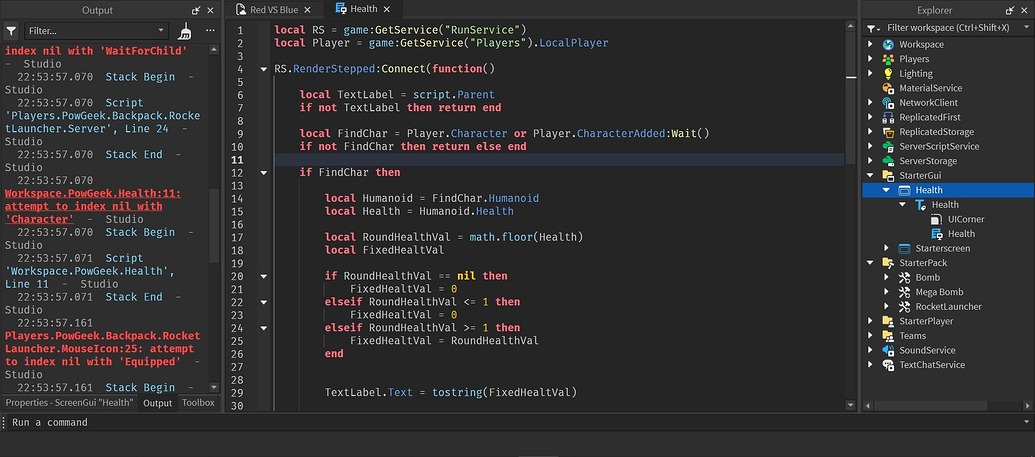
Task: Fold the if FindChar block, line 12
Action: coord(264,173)
